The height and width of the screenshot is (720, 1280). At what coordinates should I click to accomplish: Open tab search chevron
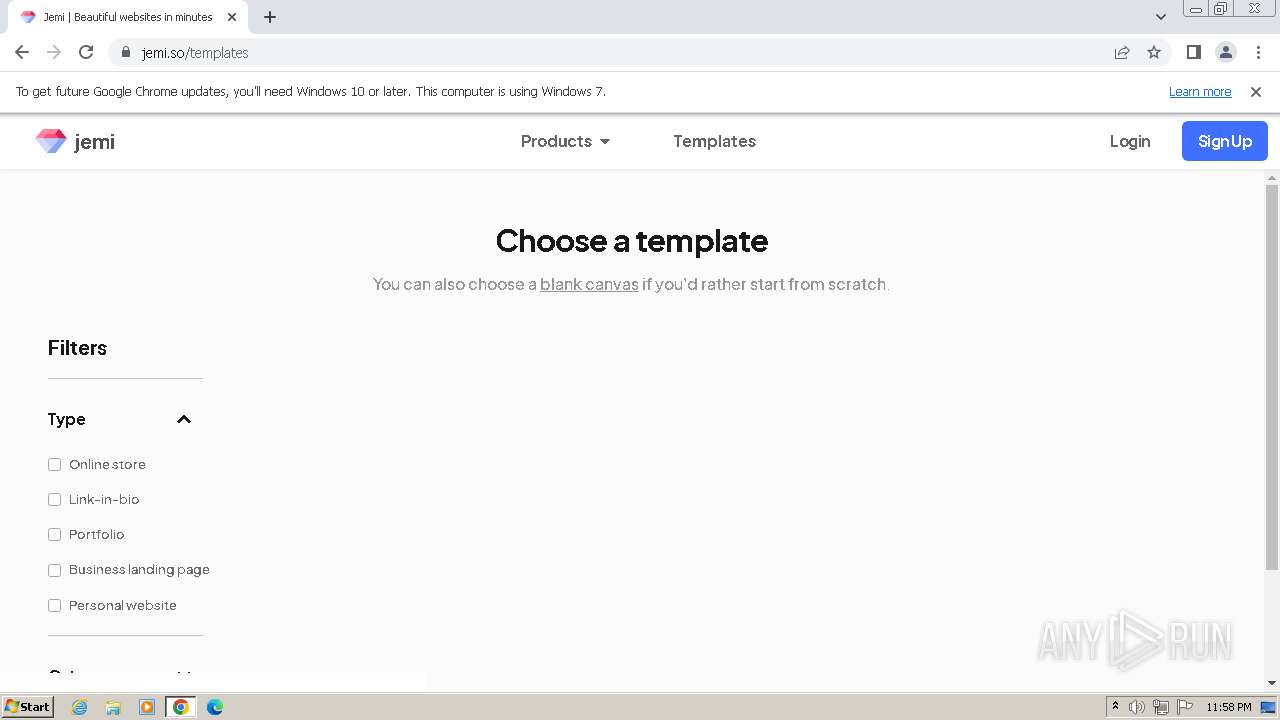coord(1161,17)
